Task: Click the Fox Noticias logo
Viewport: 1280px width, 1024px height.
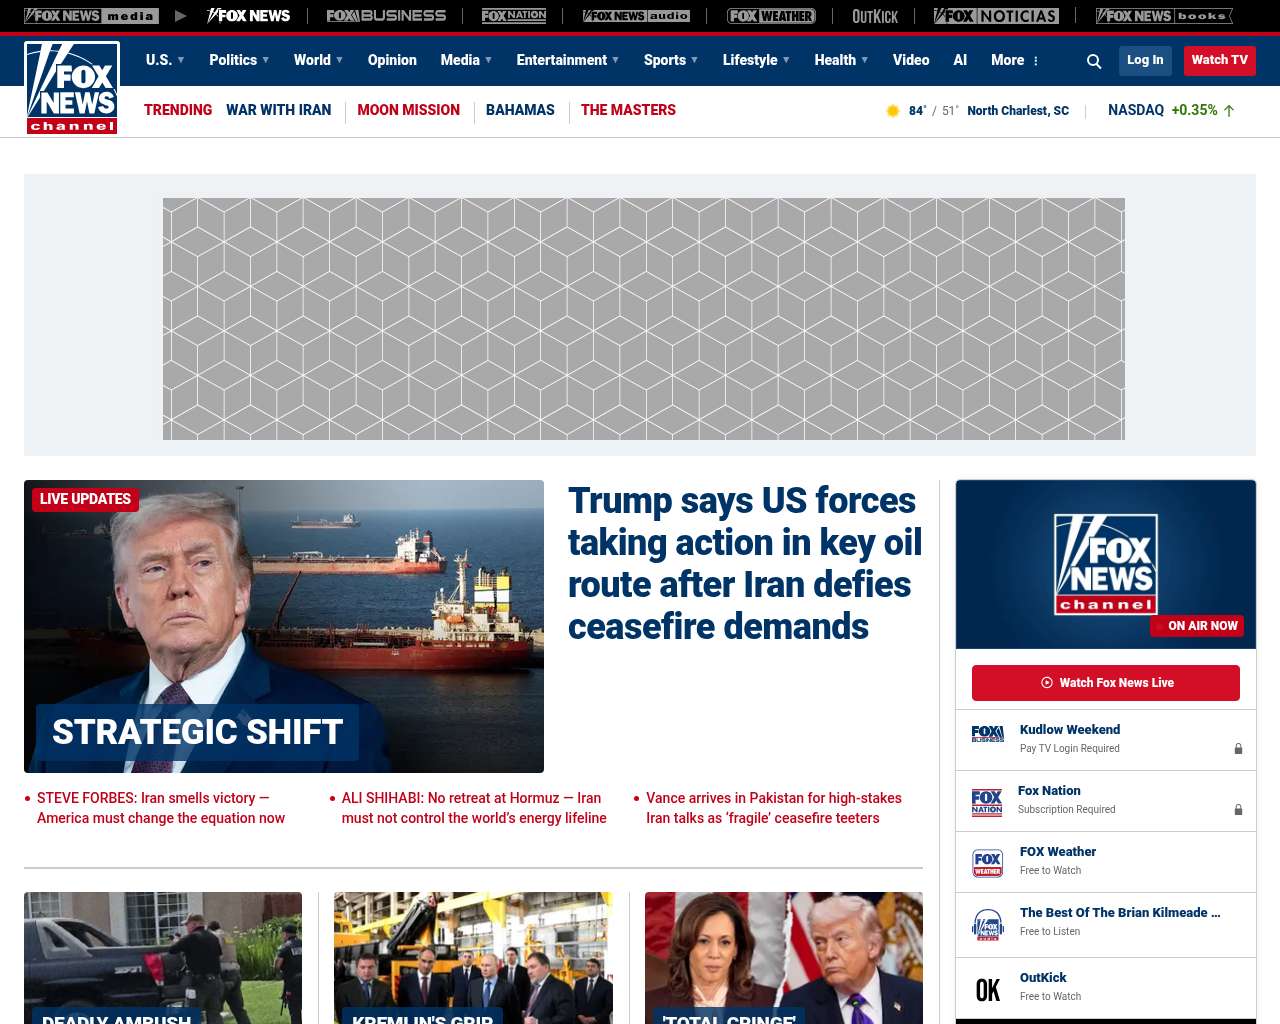Action: (996, 16)
